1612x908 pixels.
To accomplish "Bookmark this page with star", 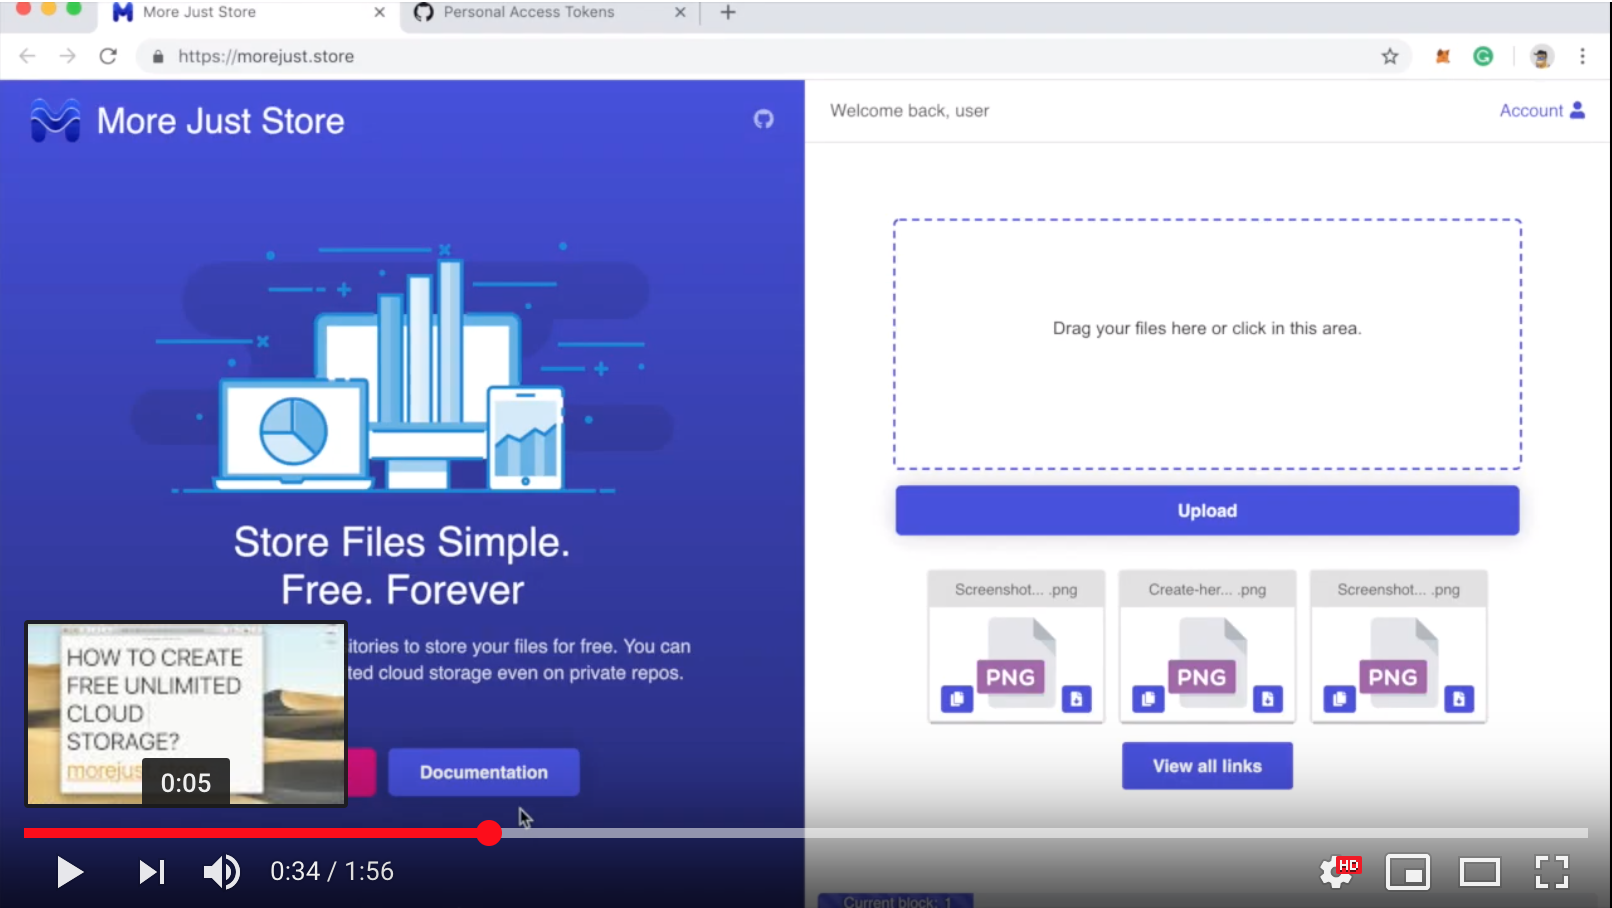I will point(1390,57).
